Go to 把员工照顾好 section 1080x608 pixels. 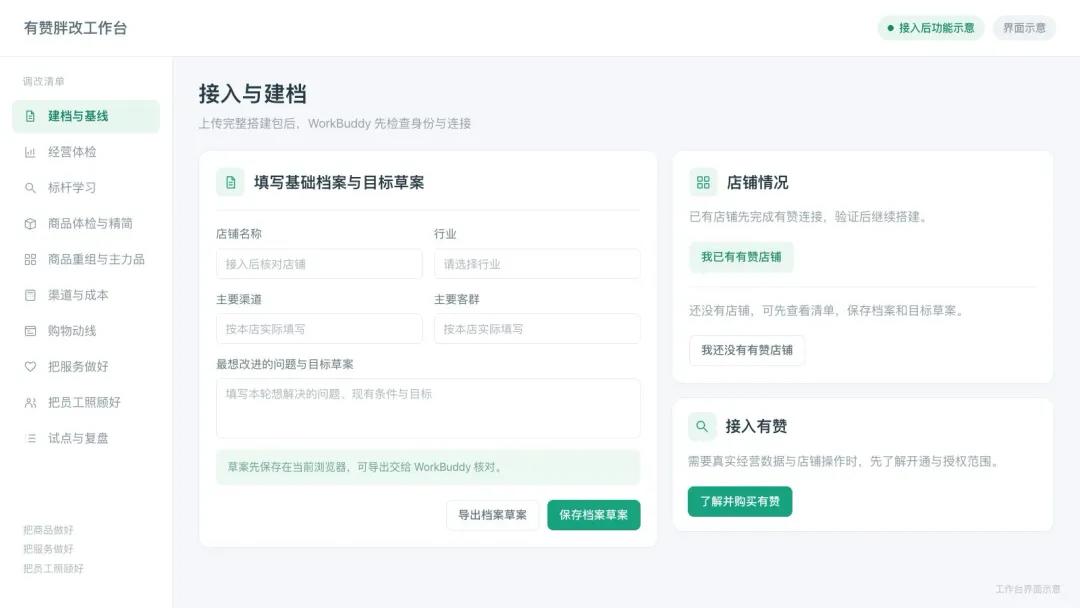click(86, 403)
